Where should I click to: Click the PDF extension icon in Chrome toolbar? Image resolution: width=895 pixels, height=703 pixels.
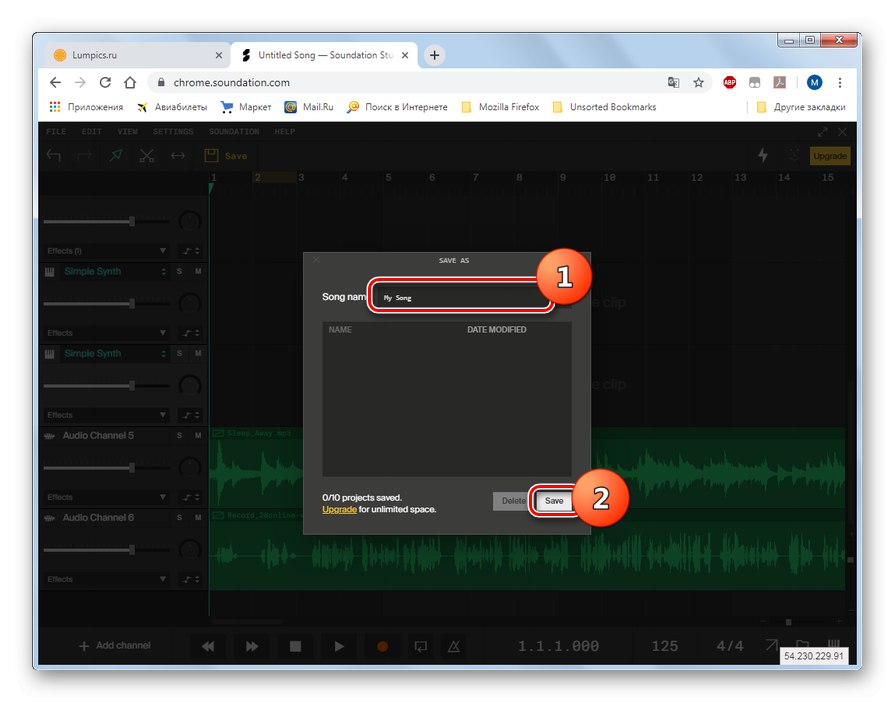click(780, 83)
